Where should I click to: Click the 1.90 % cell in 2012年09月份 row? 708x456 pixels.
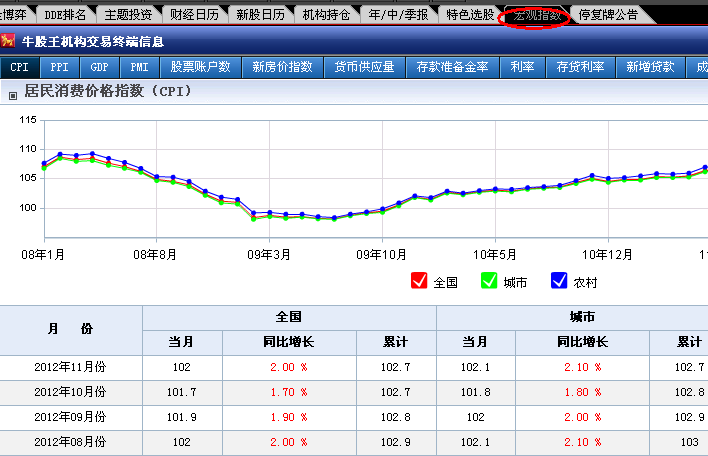coord(289,417)
